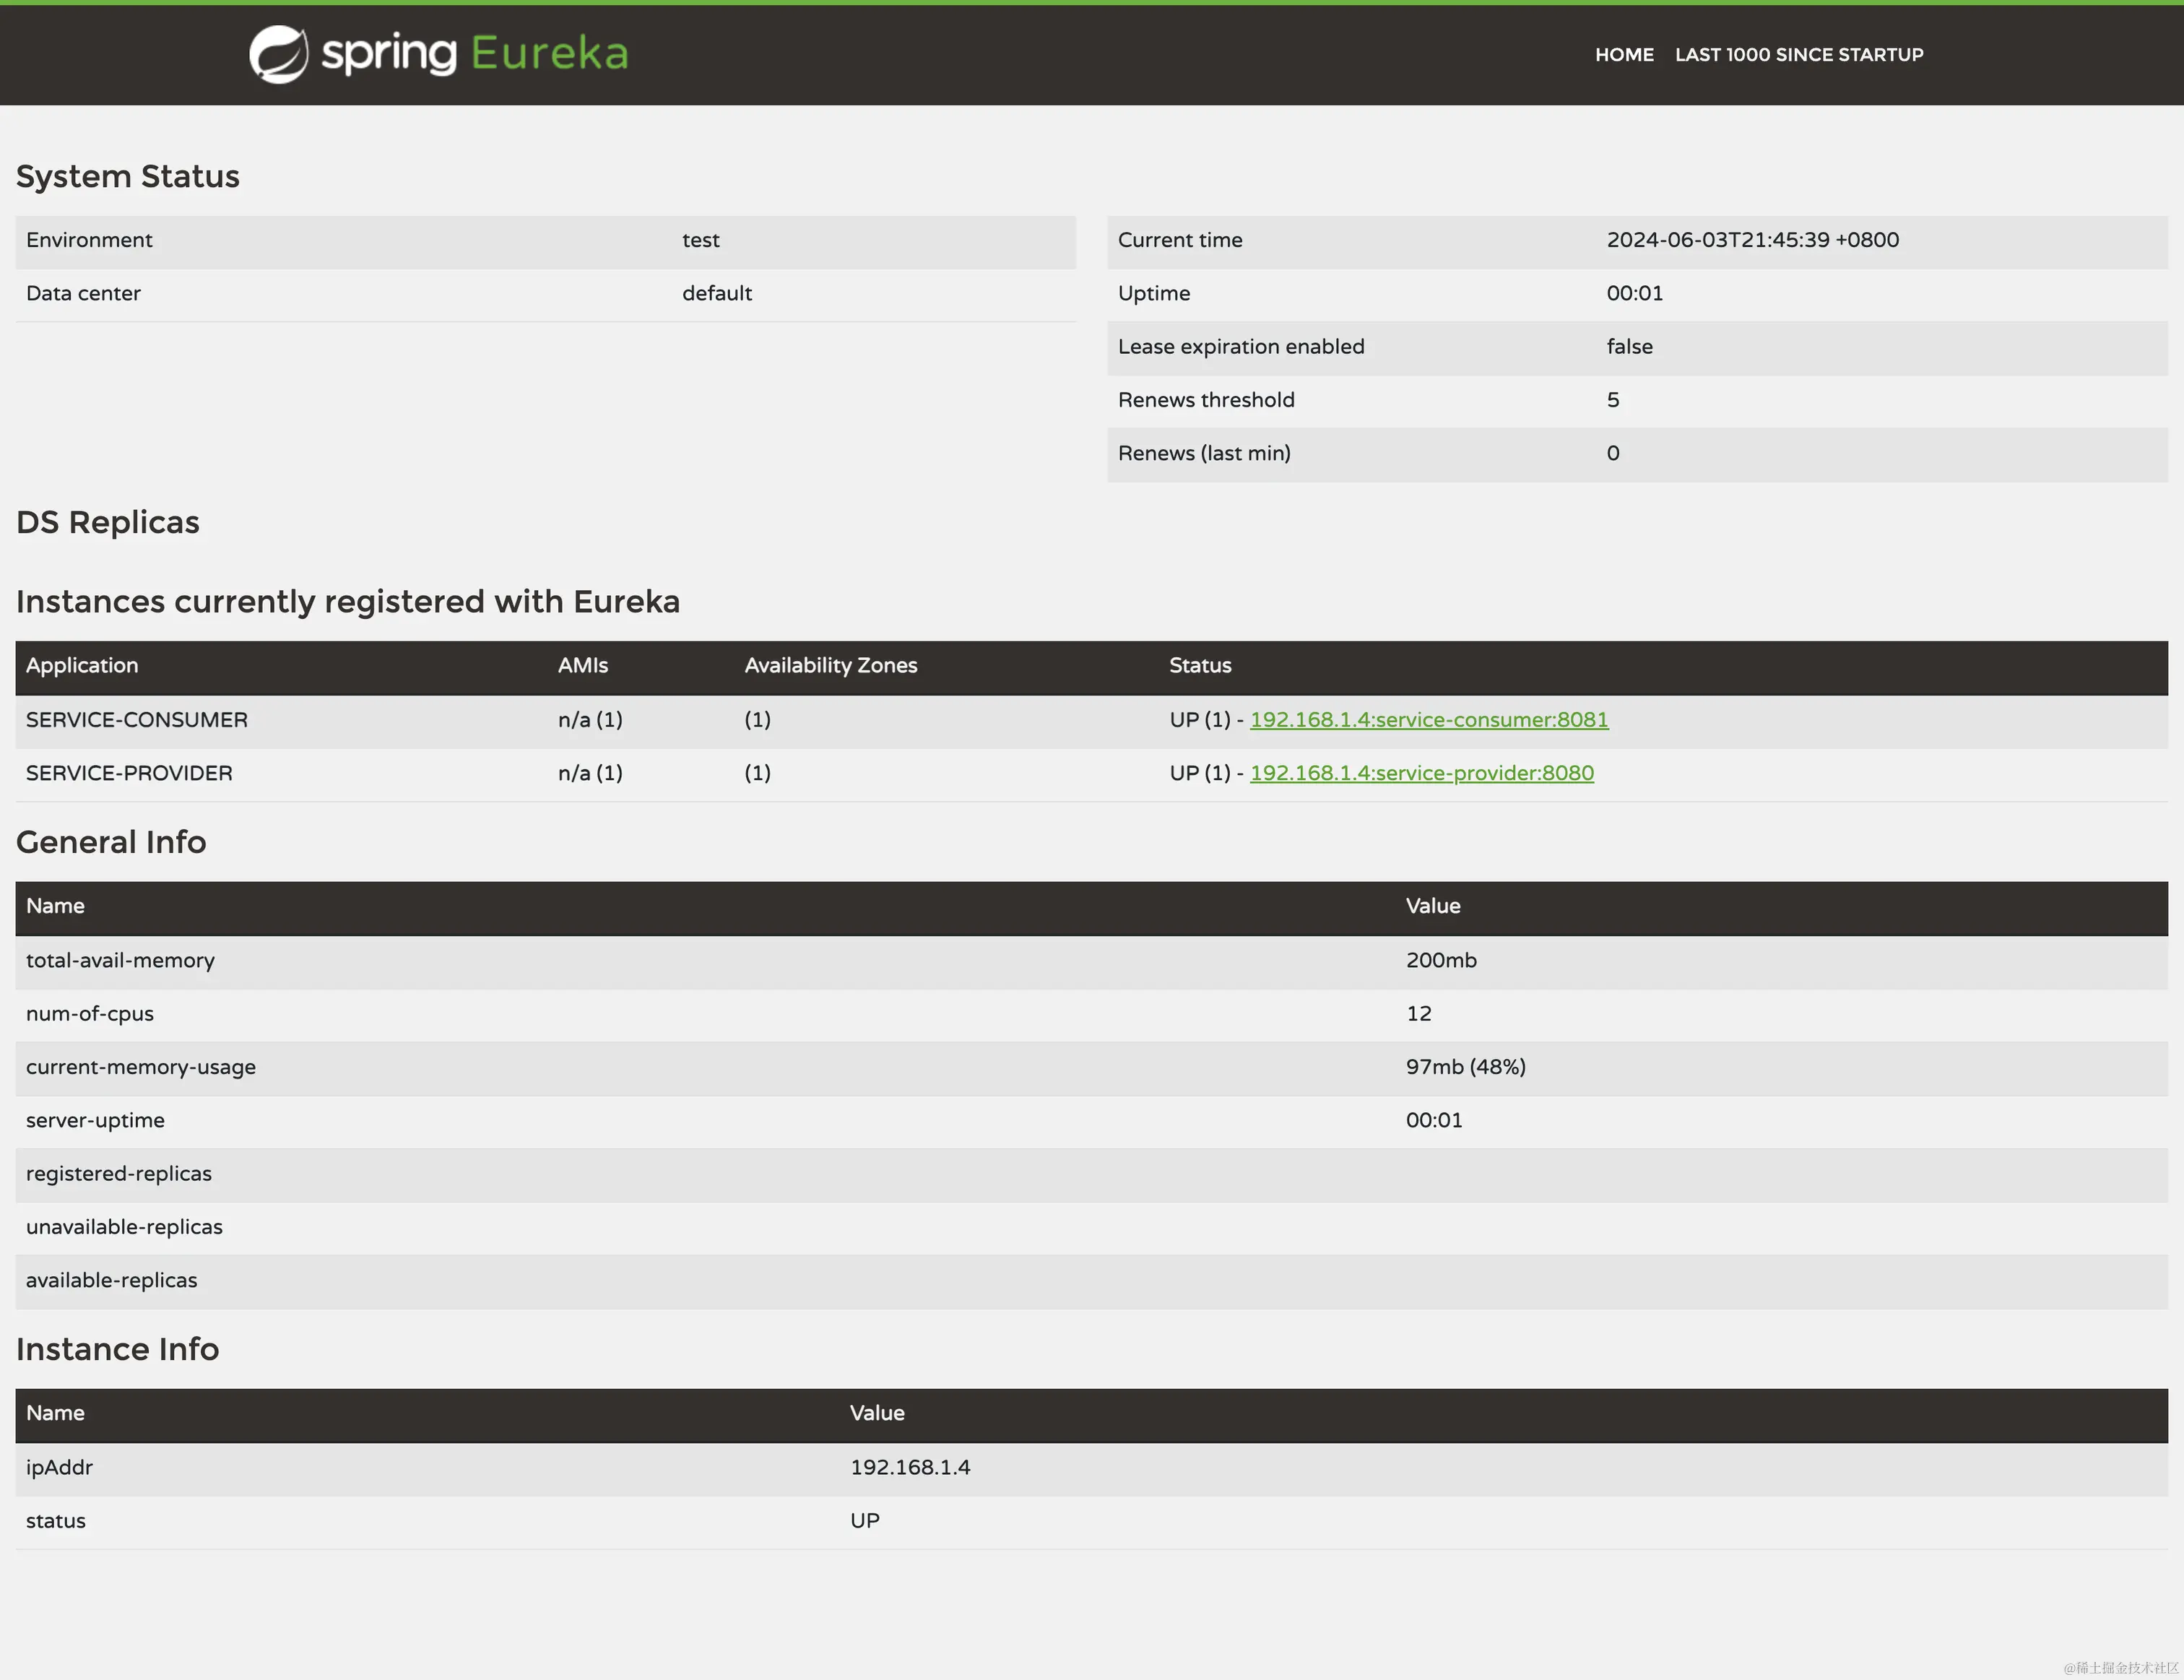Open the HOME navigation item
This screenshot has height=1680, width=2184.
pos(1623,55)
